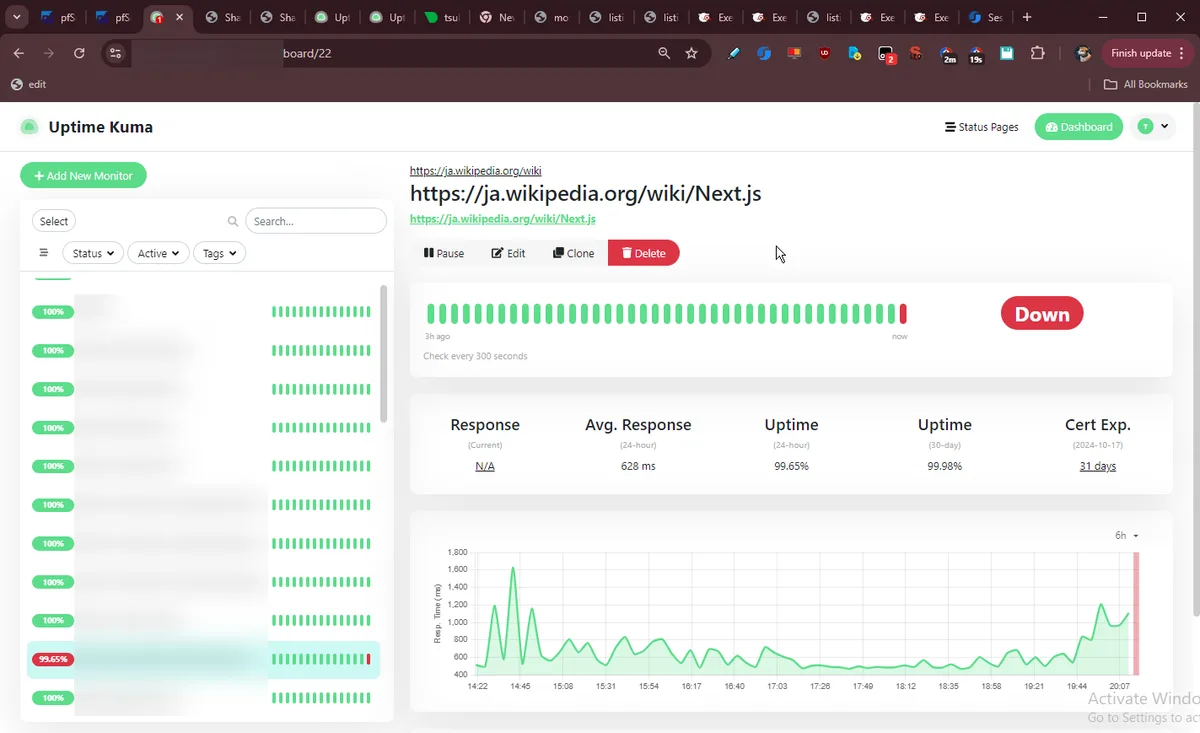1200x733 pixels.
Task: Toggle the Select monitors mode
Action: tap(54, 221)
